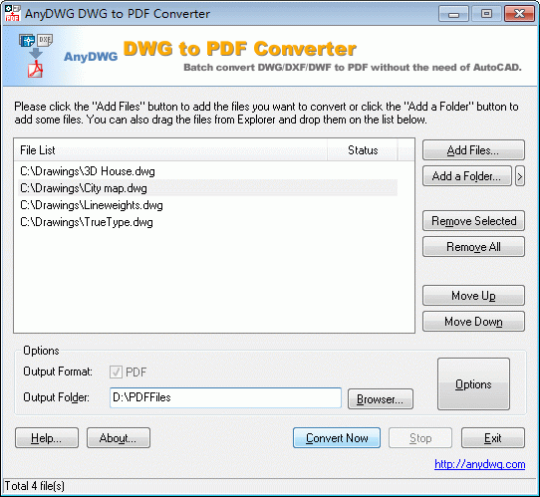
Task: Expand the arrow beside Add a Folder
Action: pyautogui.click(x=520, y=176)
